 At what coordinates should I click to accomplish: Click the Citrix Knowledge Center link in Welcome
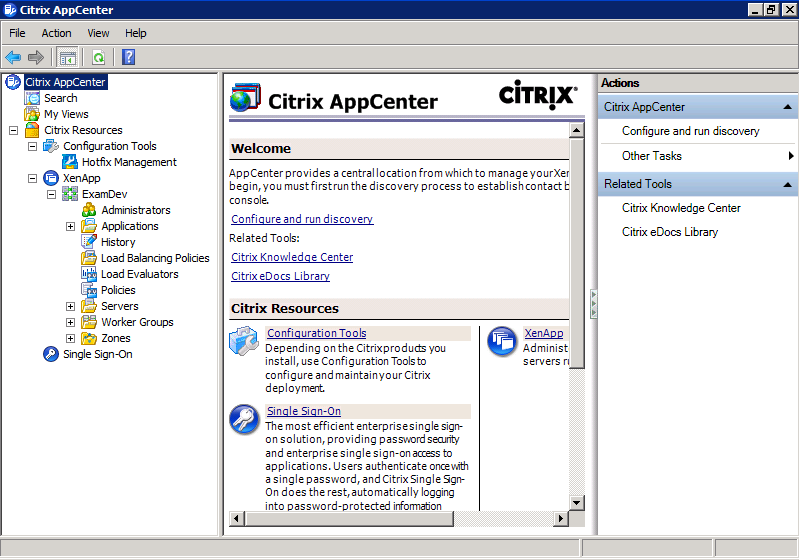pos(292,257)
